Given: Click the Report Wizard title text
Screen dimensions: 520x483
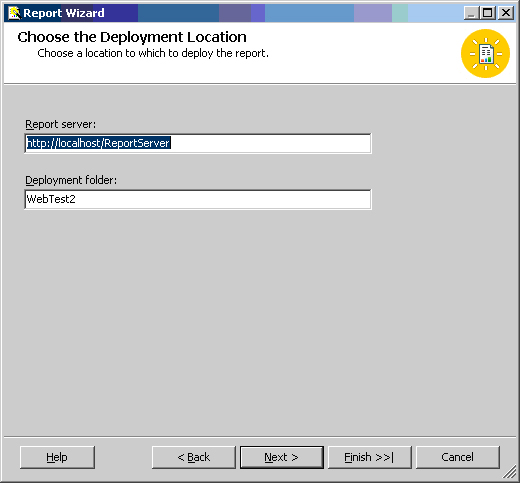Looking at the screenshot, I should [x=64, y=13].
